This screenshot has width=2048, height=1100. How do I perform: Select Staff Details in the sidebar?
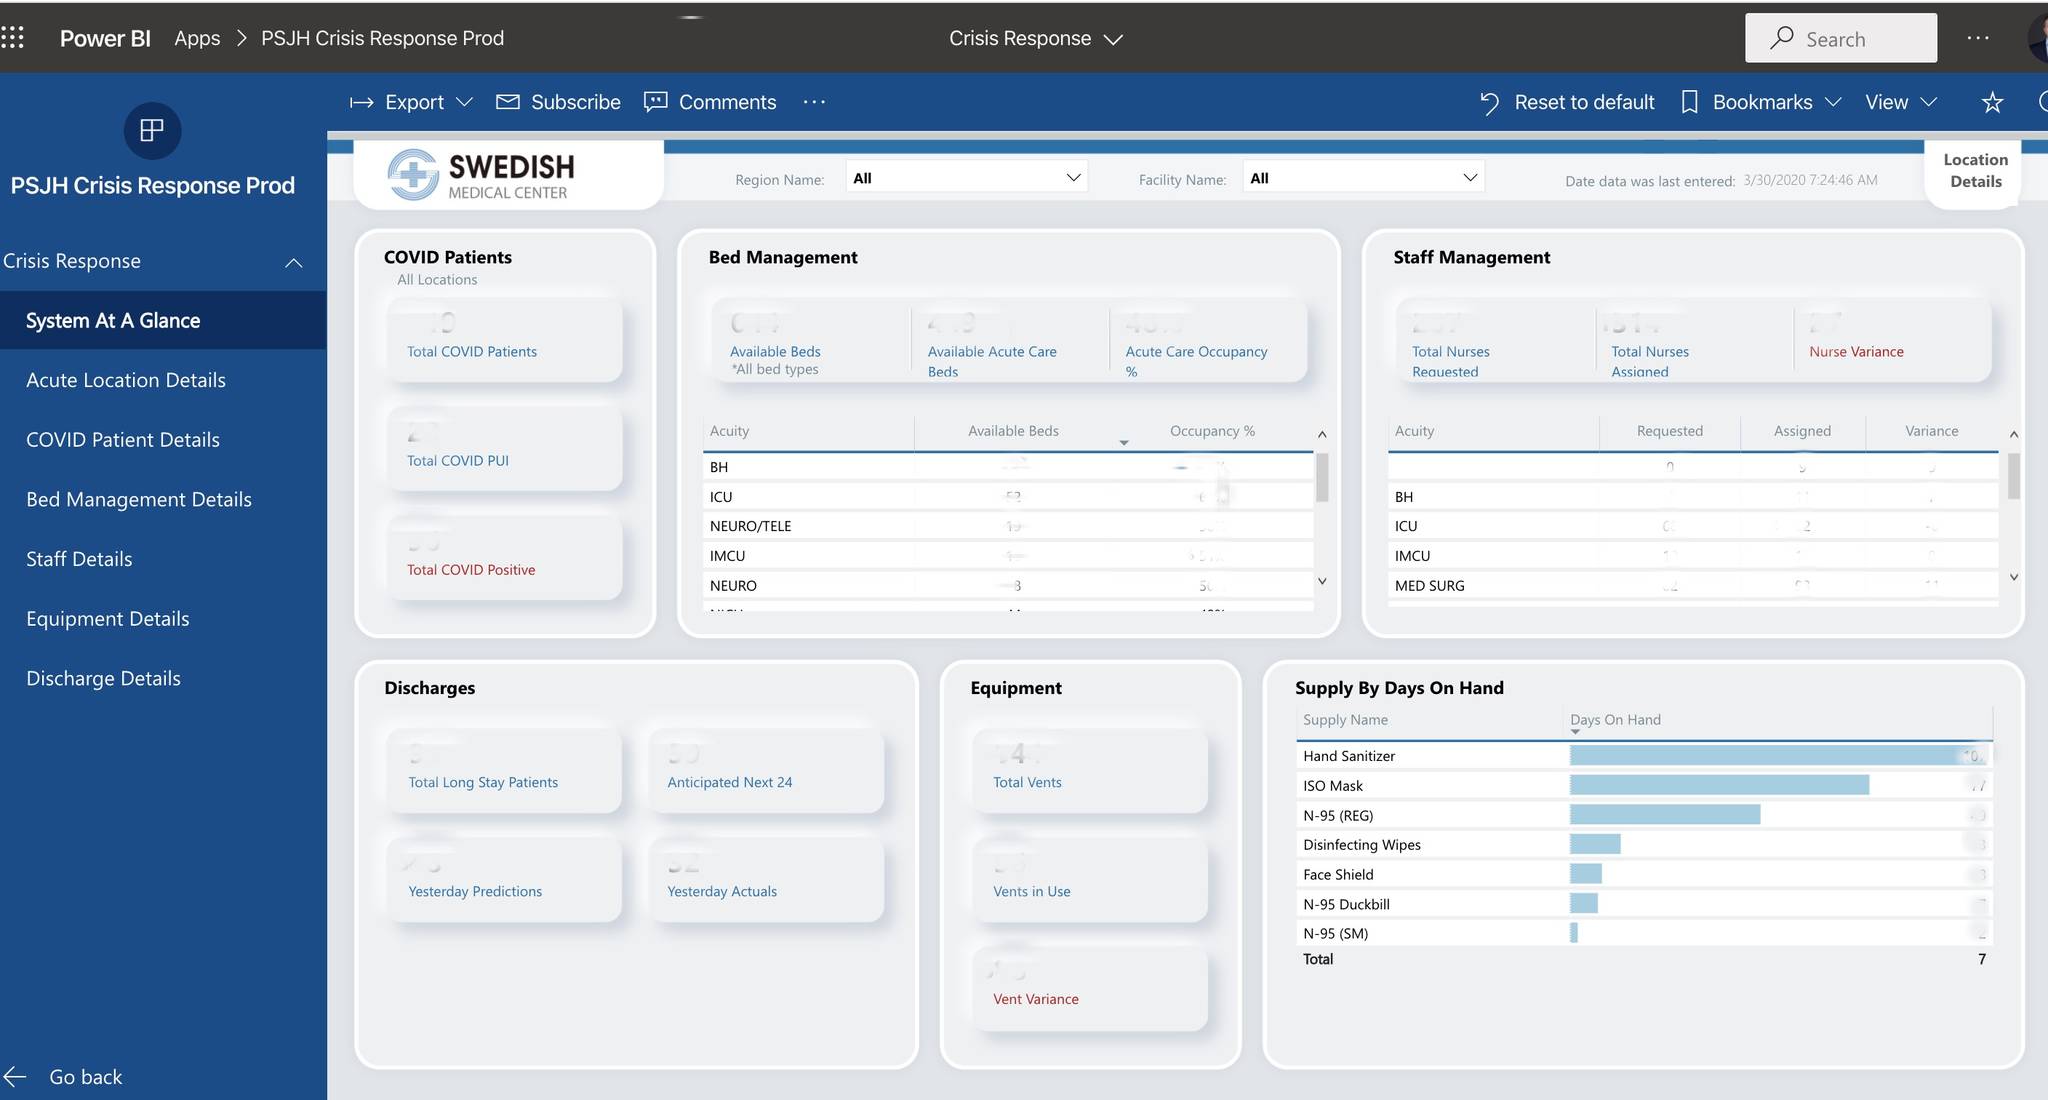[79, 558]
